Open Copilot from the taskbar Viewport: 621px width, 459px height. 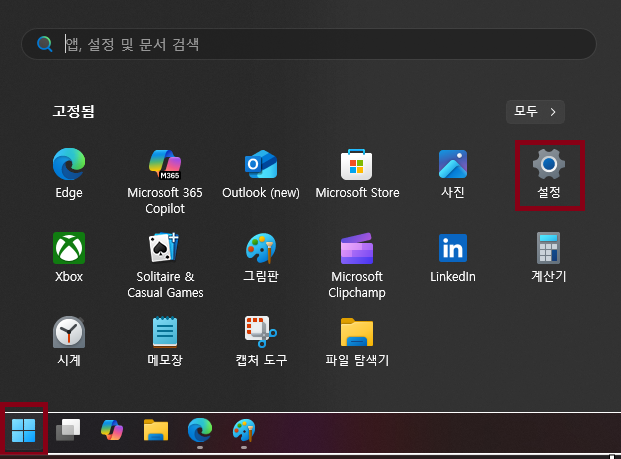[112, 430]
